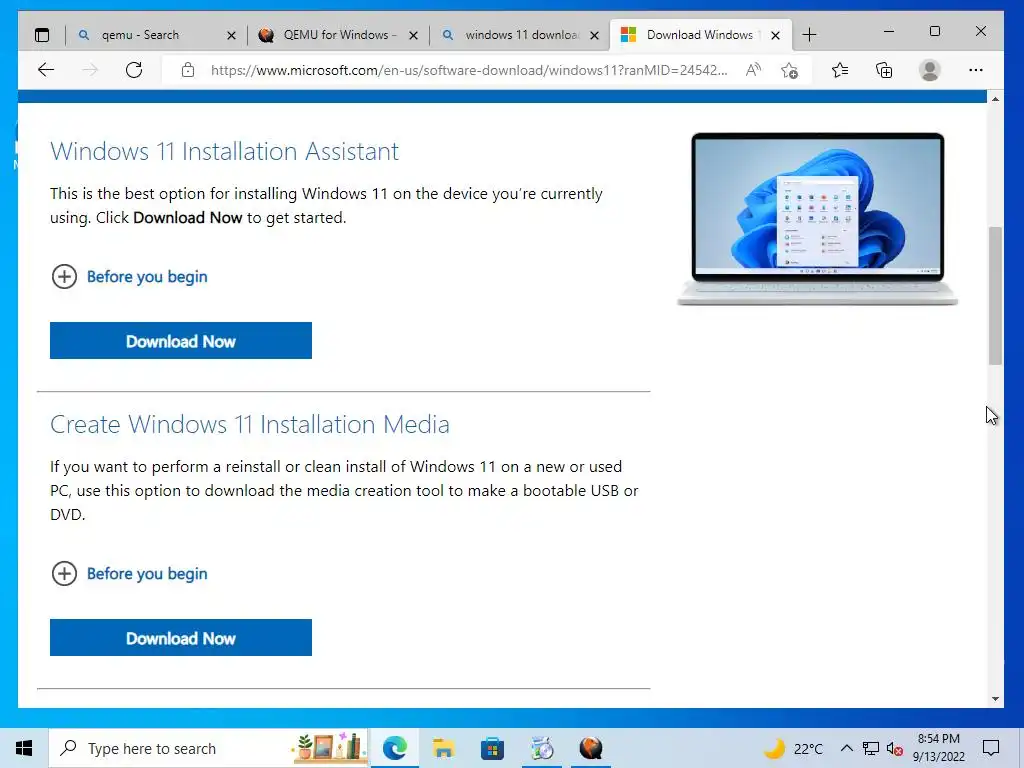Screen dimensions: 1024x768
Task: Open Microsoft Edge from the taskbar
Action: [394, 748]
